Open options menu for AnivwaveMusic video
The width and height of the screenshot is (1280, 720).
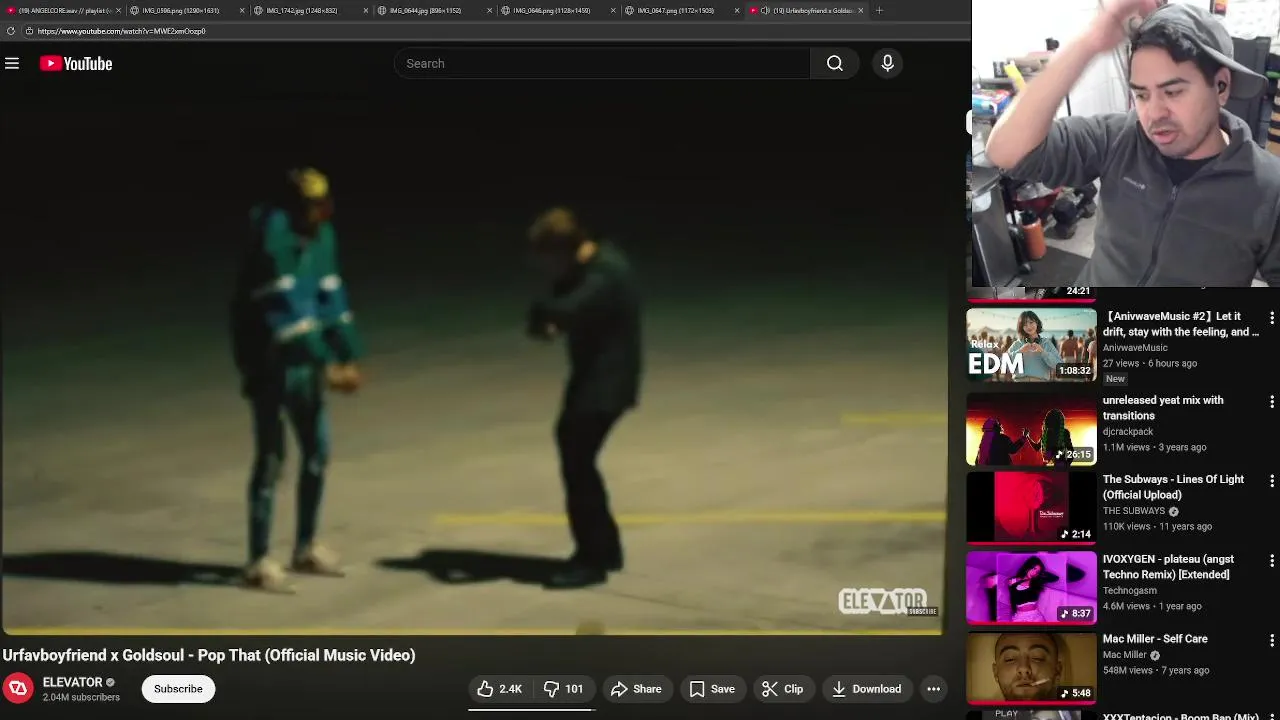[1271, 318]
